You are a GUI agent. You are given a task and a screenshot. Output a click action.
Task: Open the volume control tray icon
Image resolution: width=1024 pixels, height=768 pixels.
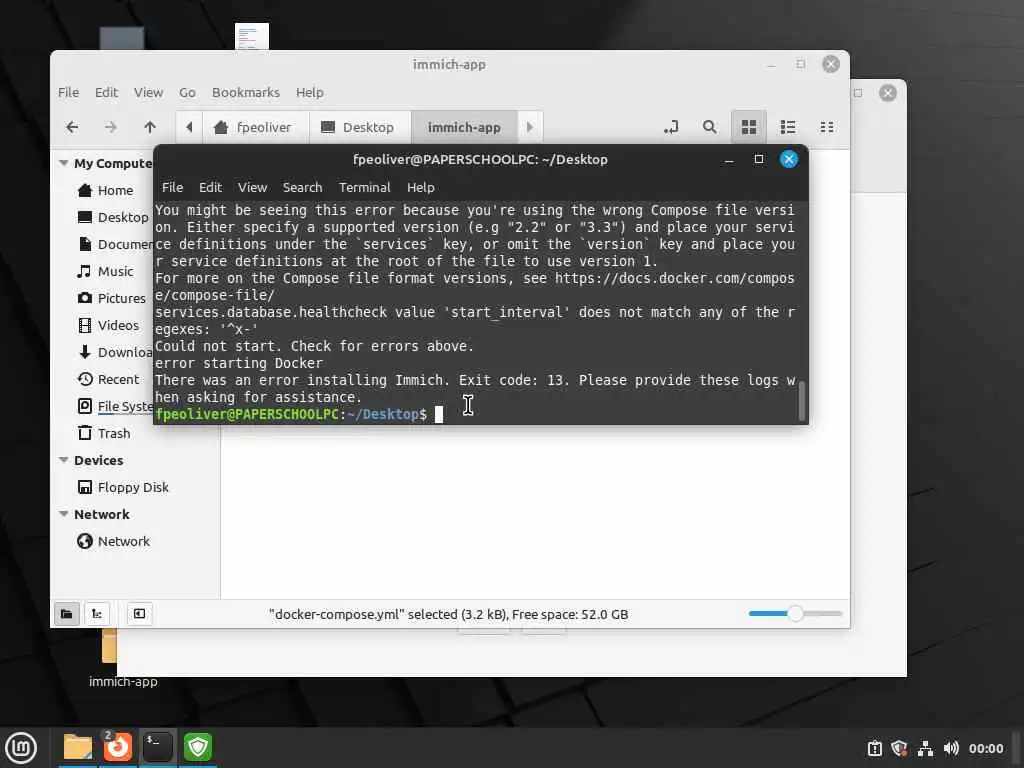point(951,748)
